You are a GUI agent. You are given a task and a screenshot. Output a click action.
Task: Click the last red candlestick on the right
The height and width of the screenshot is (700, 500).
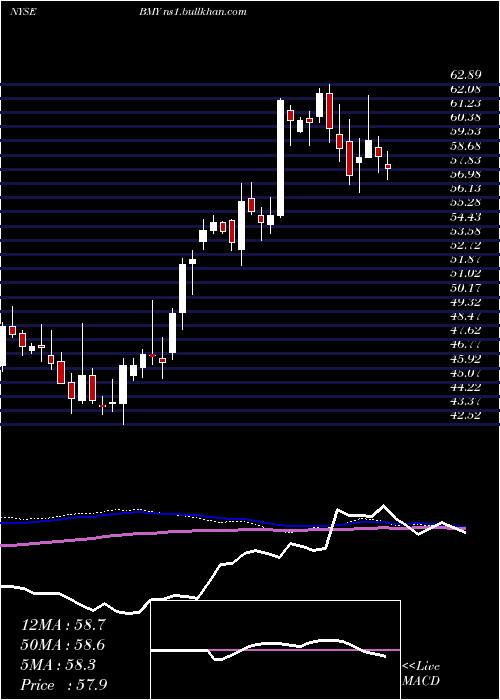(388, 166)
